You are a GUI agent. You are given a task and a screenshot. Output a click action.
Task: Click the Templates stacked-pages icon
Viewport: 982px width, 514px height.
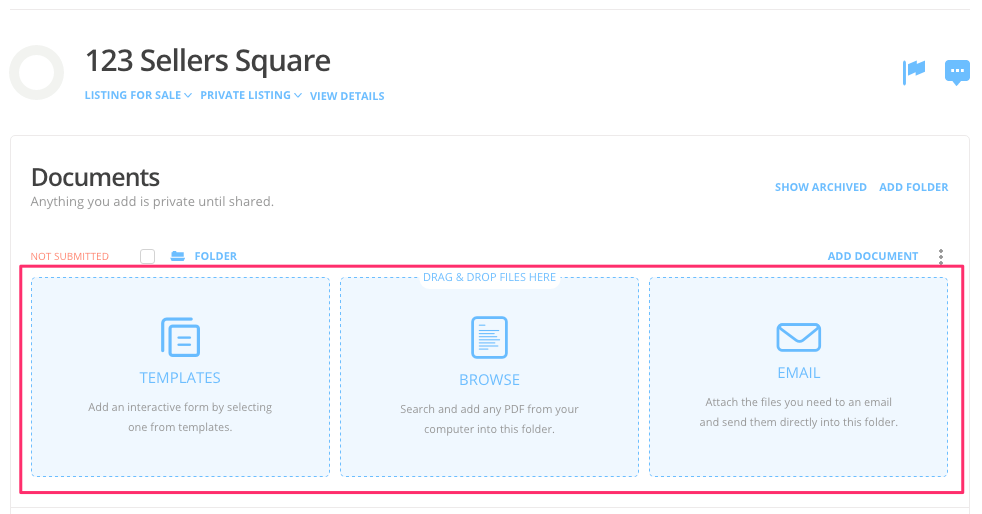coord(180,337)
